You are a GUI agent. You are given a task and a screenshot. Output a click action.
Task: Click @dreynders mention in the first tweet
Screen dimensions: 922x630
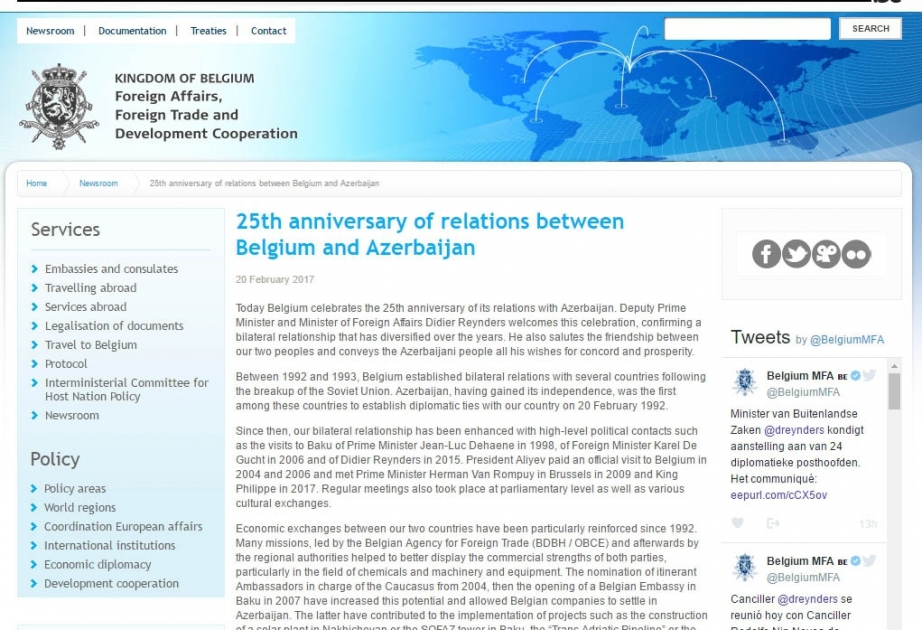click(794, 430)
